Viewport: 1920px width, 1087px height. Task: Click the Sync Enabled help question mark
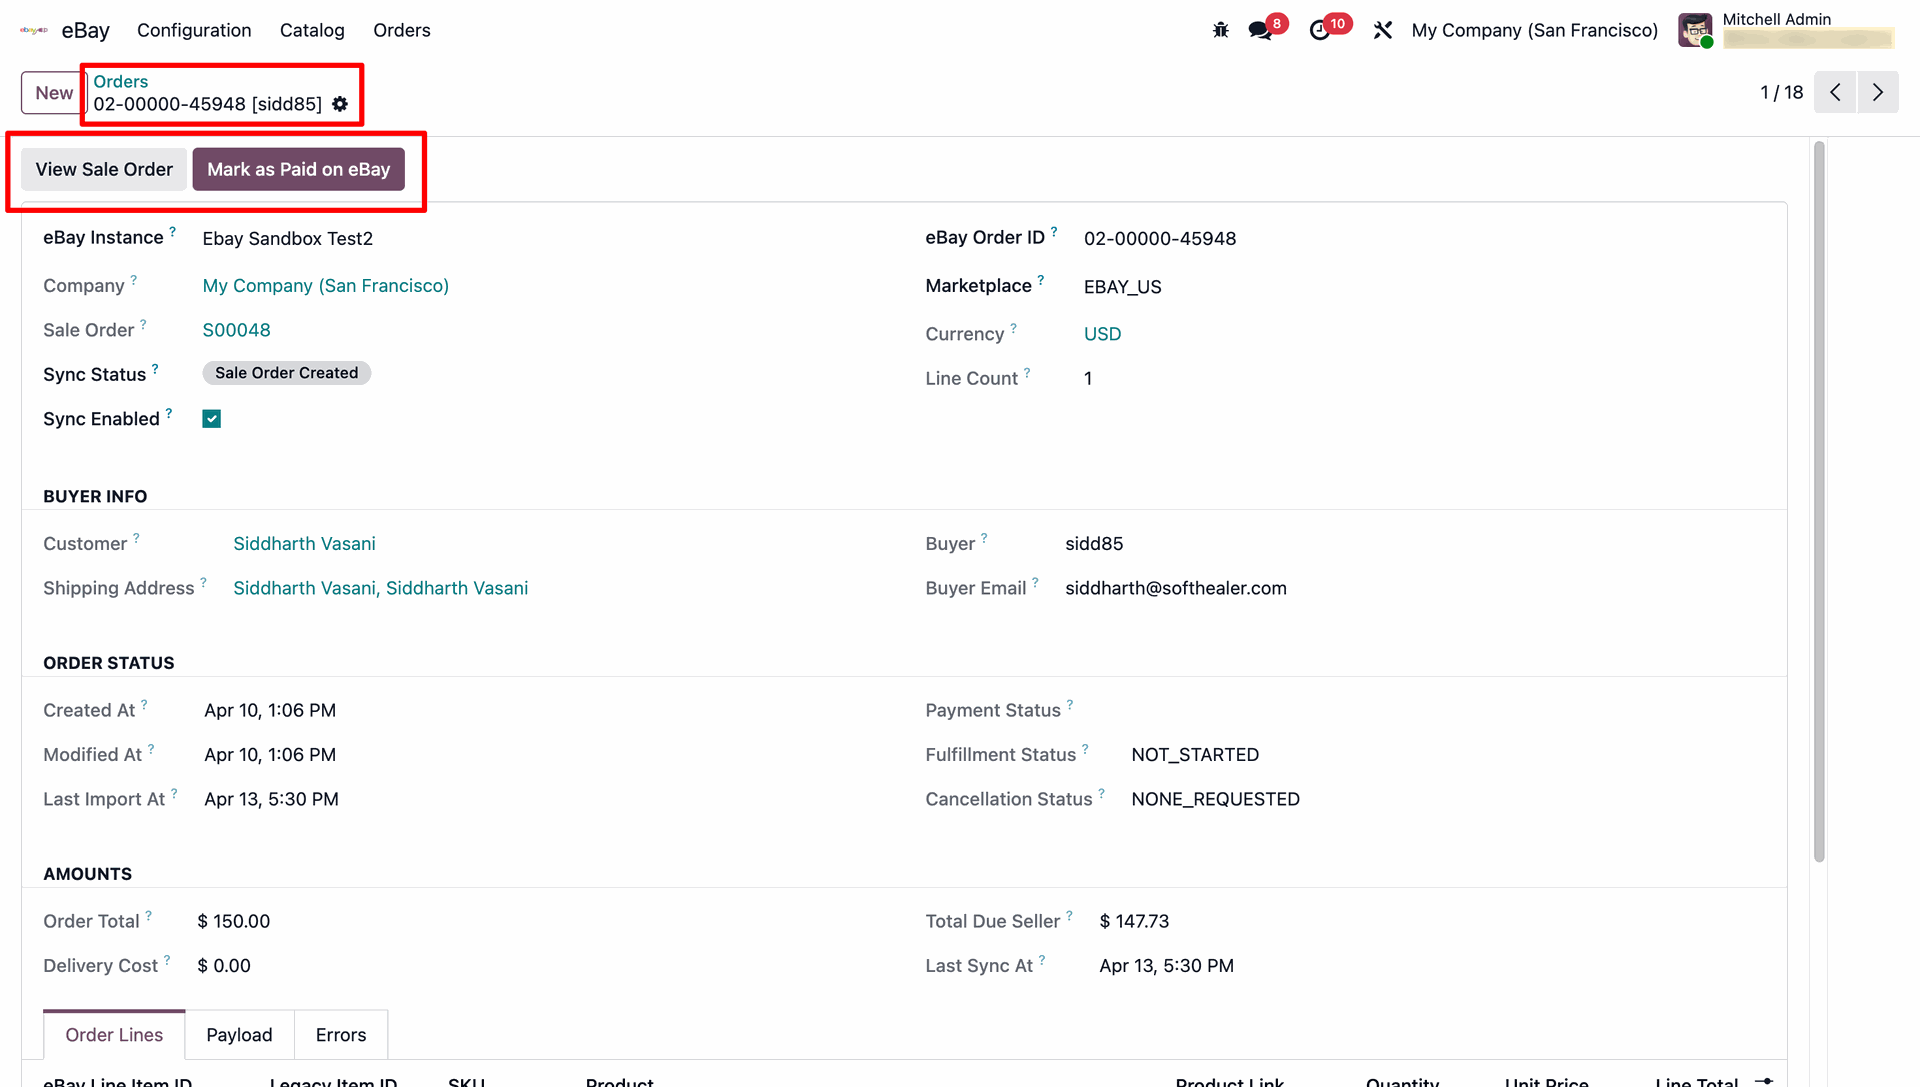pyautogui.click(x=169, y=412)
